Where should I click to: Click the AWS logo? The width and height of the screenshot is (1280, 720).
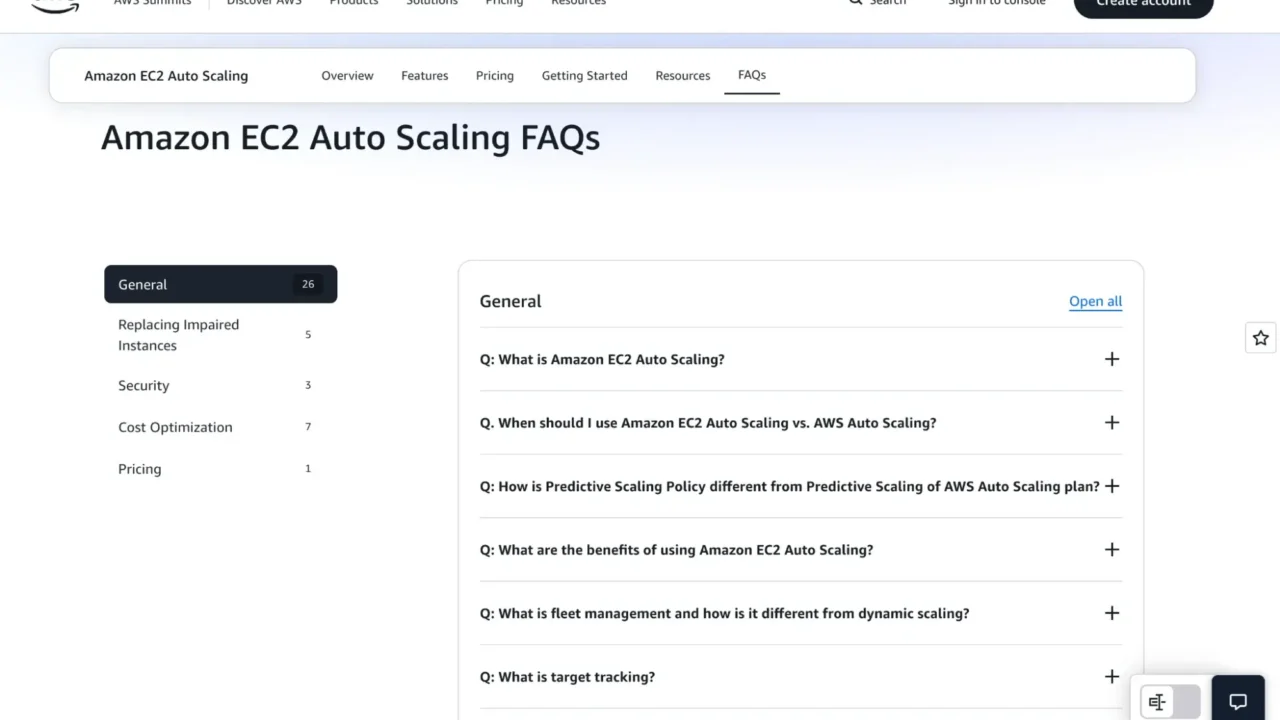click(x=55, y=6)
